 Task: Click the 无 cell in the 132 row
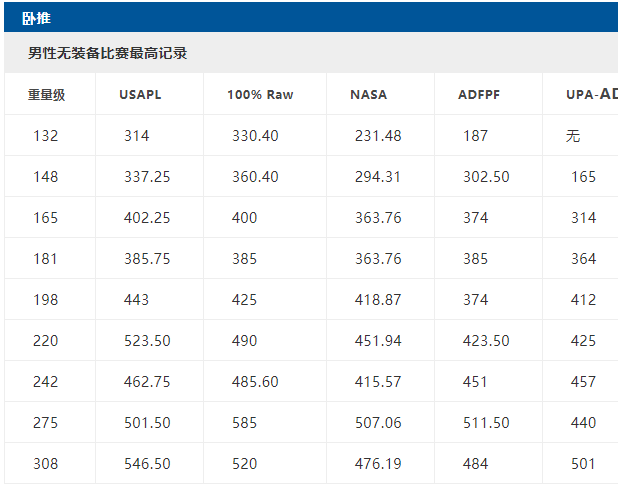click(573, 136)
